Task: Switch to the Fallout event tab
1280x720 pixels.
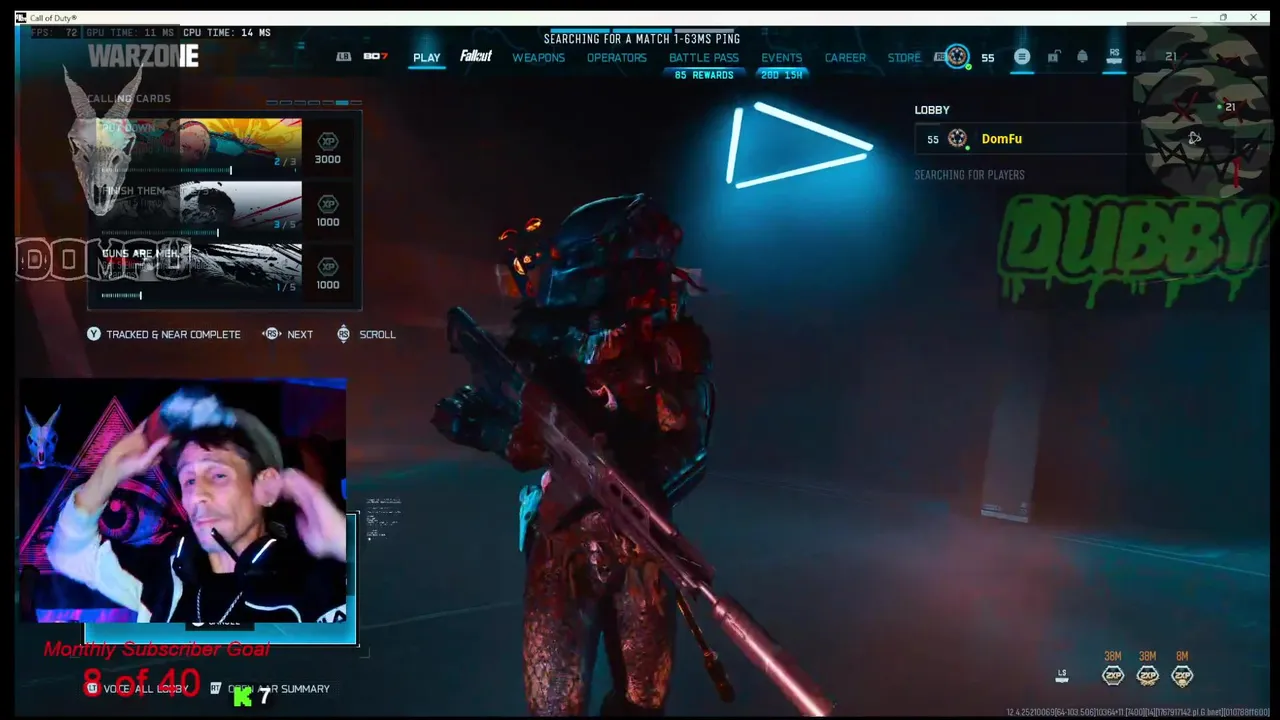Action: click(x=476, y=56)
